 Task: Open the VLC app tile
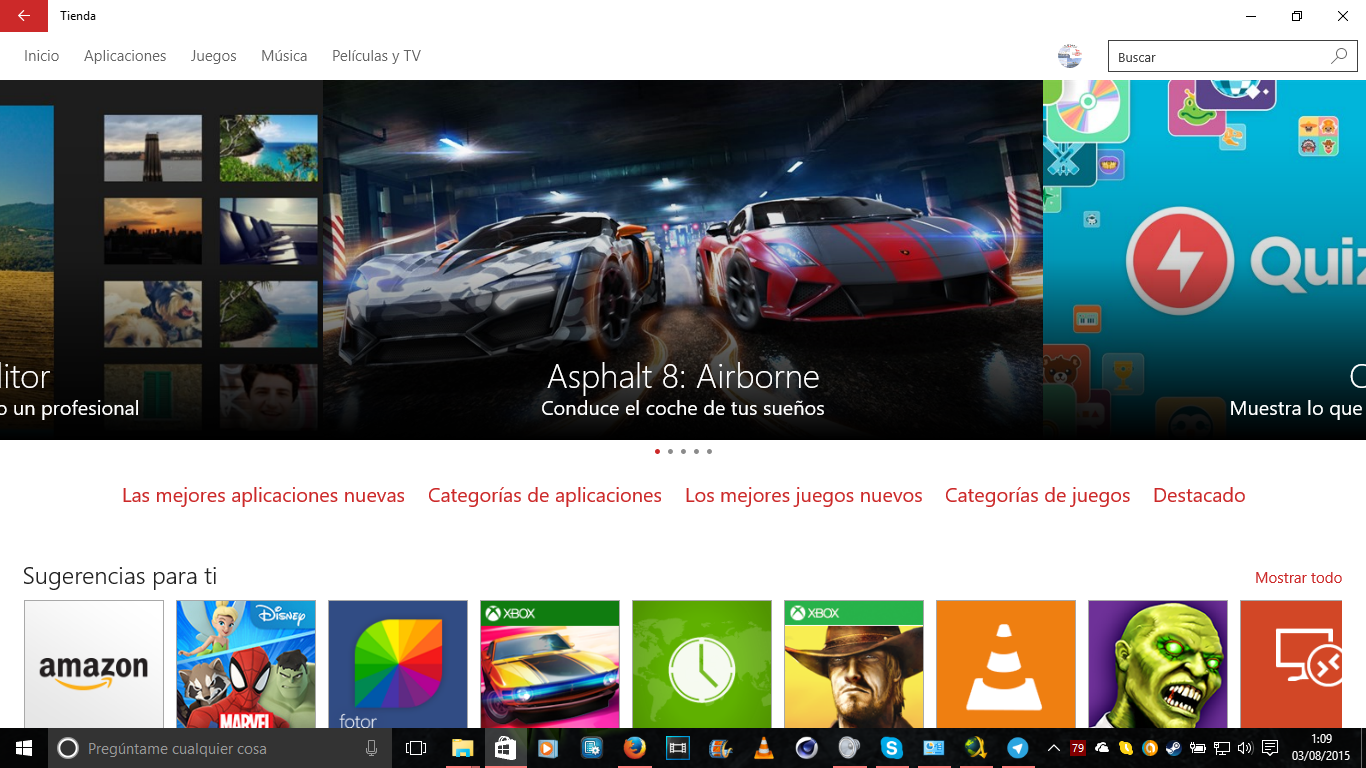(1006, 664)
